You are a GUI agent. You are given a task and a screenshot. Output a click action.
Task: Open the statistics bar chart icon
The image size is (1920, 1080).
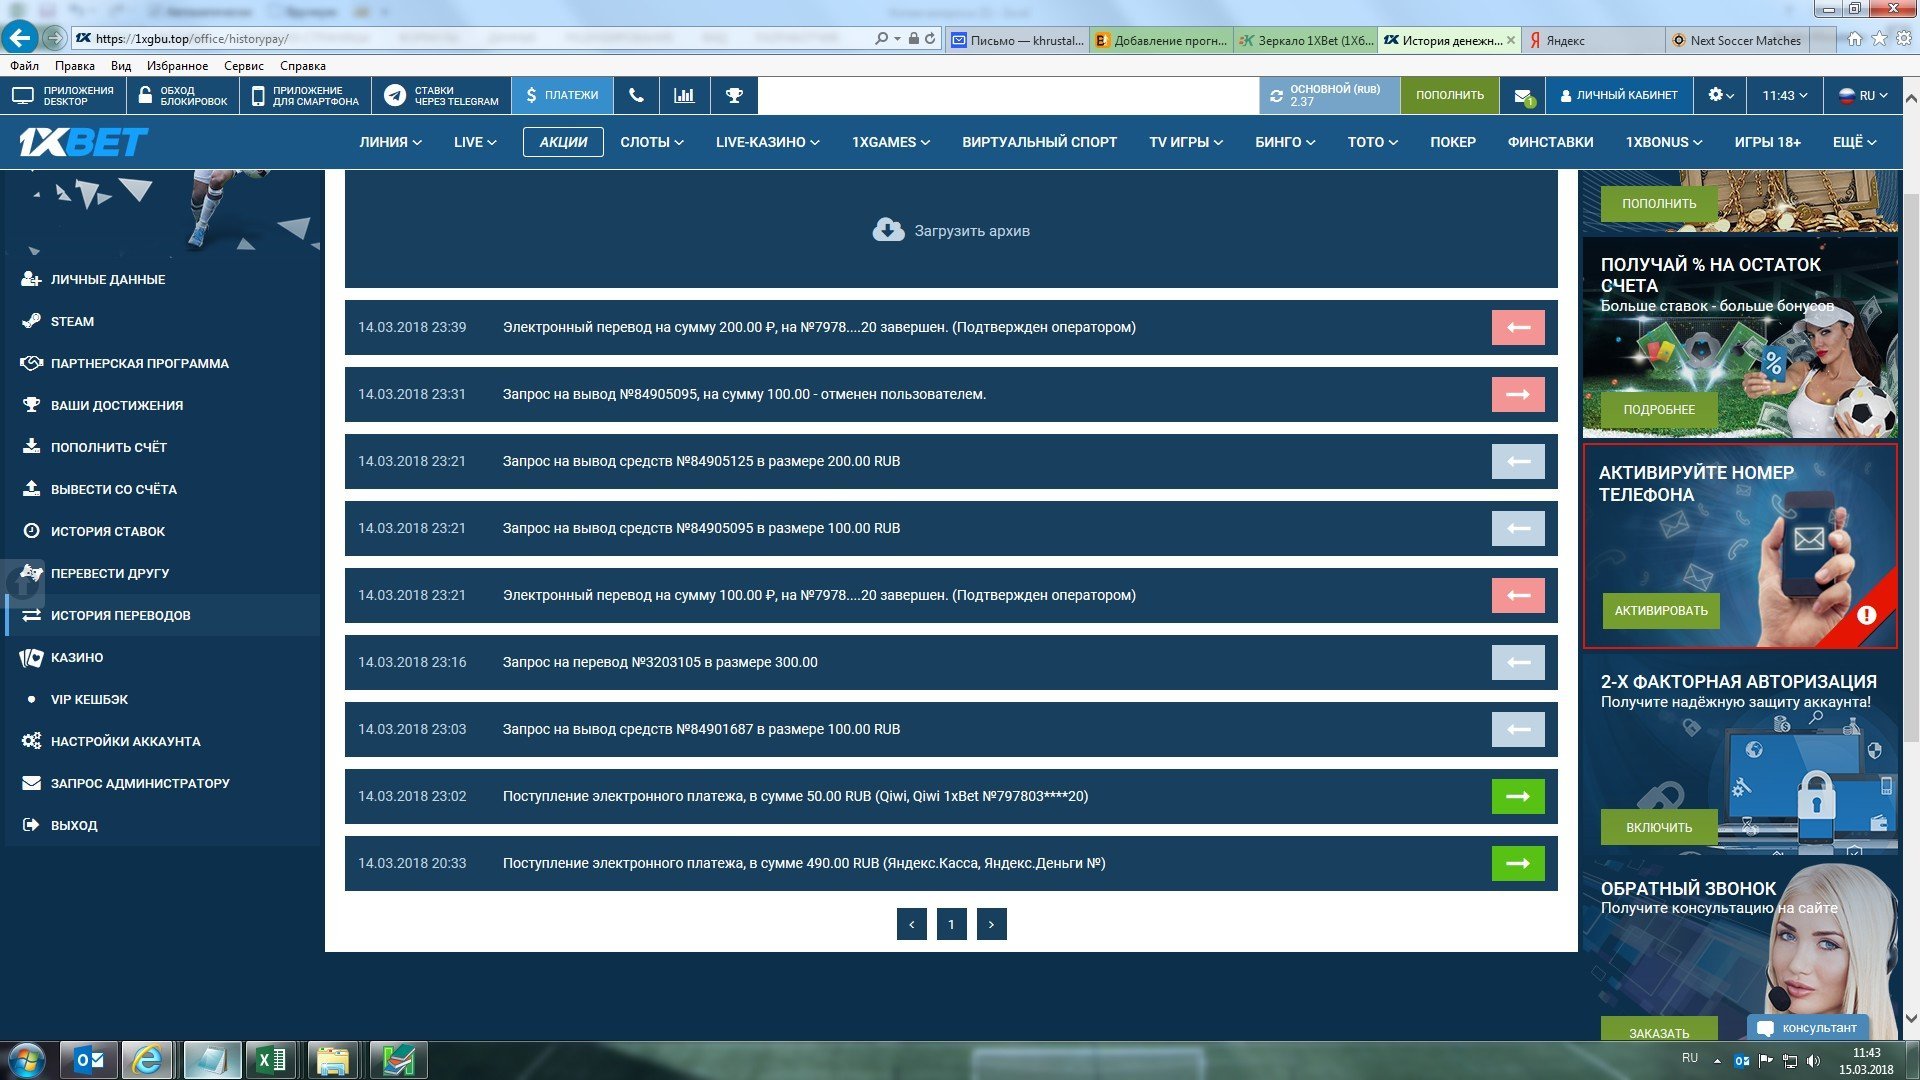pyautogui.click(x=684, y=95)
